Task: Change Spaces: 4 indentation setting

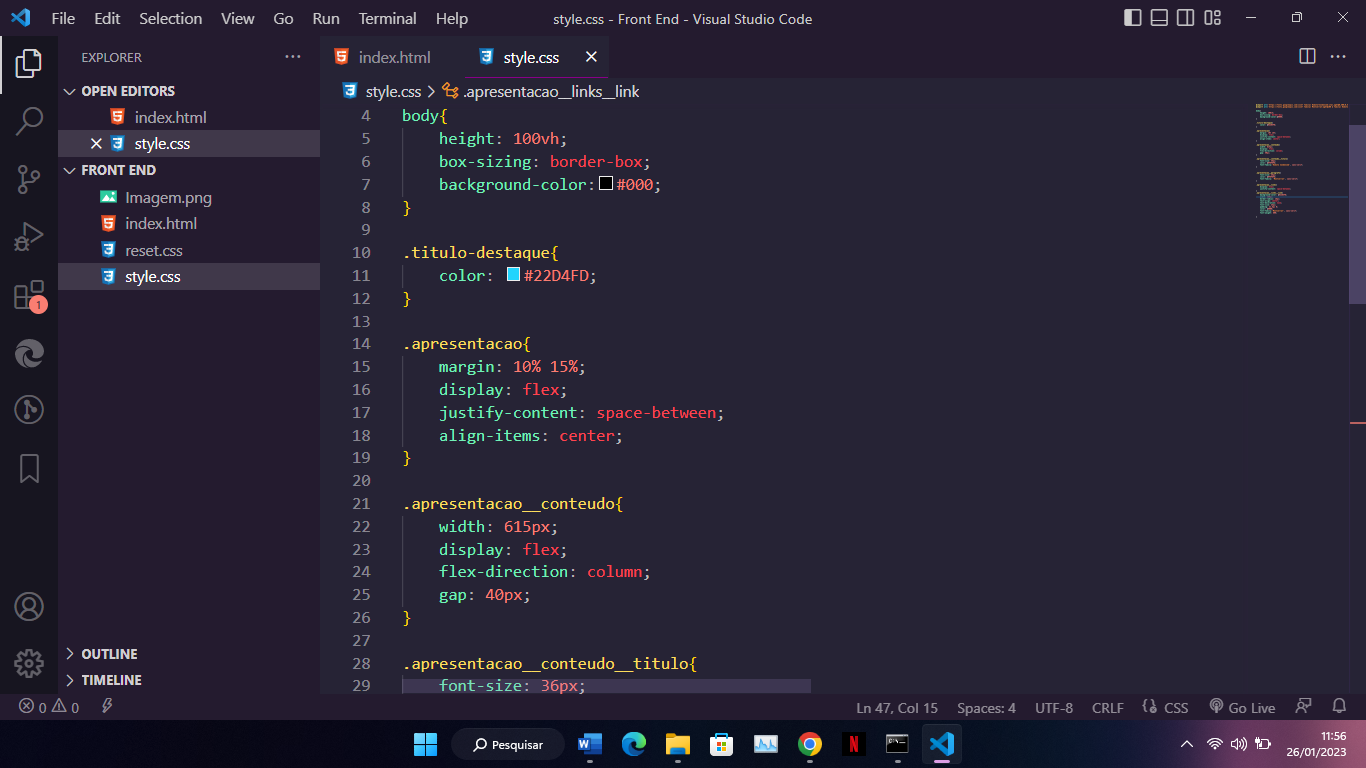Action: (x=986, y=707)
